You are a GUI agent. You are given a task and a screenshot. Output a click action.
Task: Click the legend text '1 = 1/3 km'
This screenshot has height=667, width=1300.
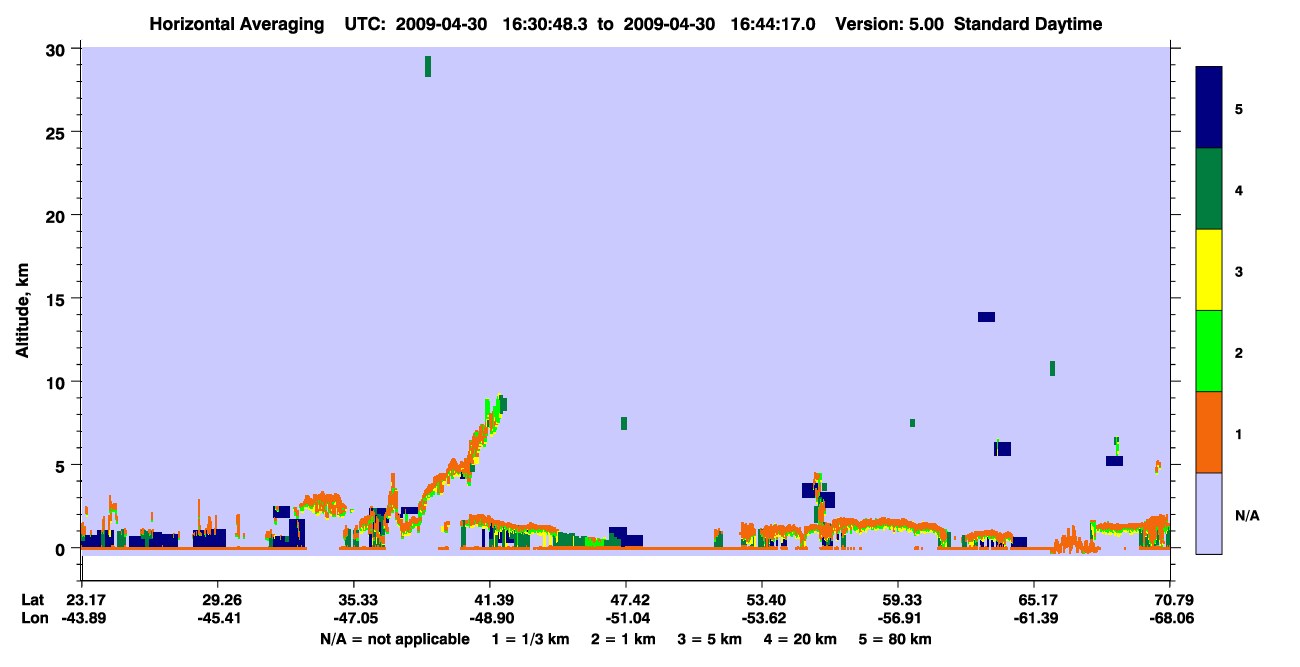pyautogui.click(x=532, y=639)
